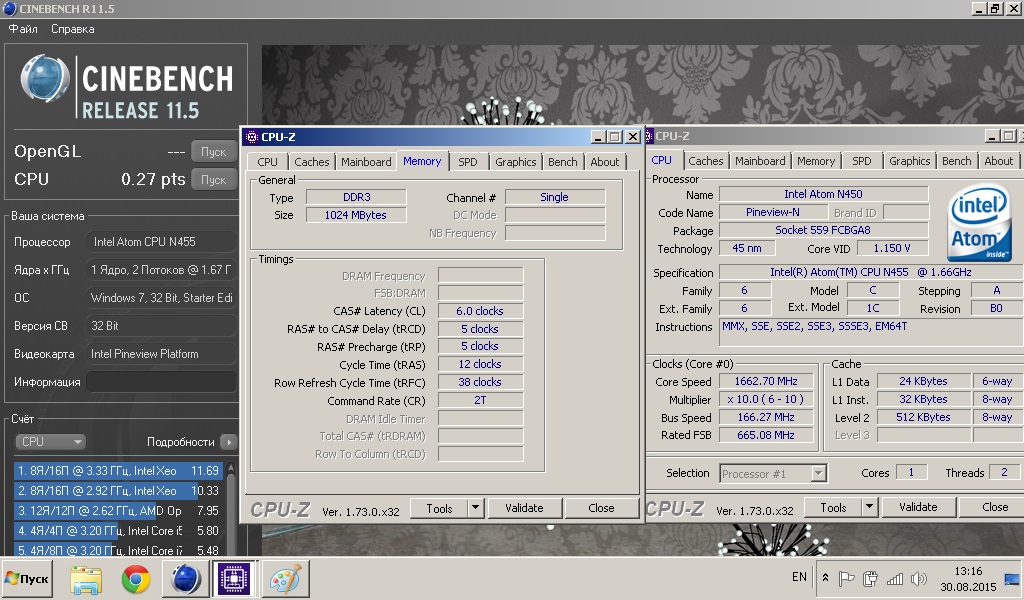Open Windows Explorer from the taskbar
The width and height of the screenshot is (1024, 600).
pos(86,578)
